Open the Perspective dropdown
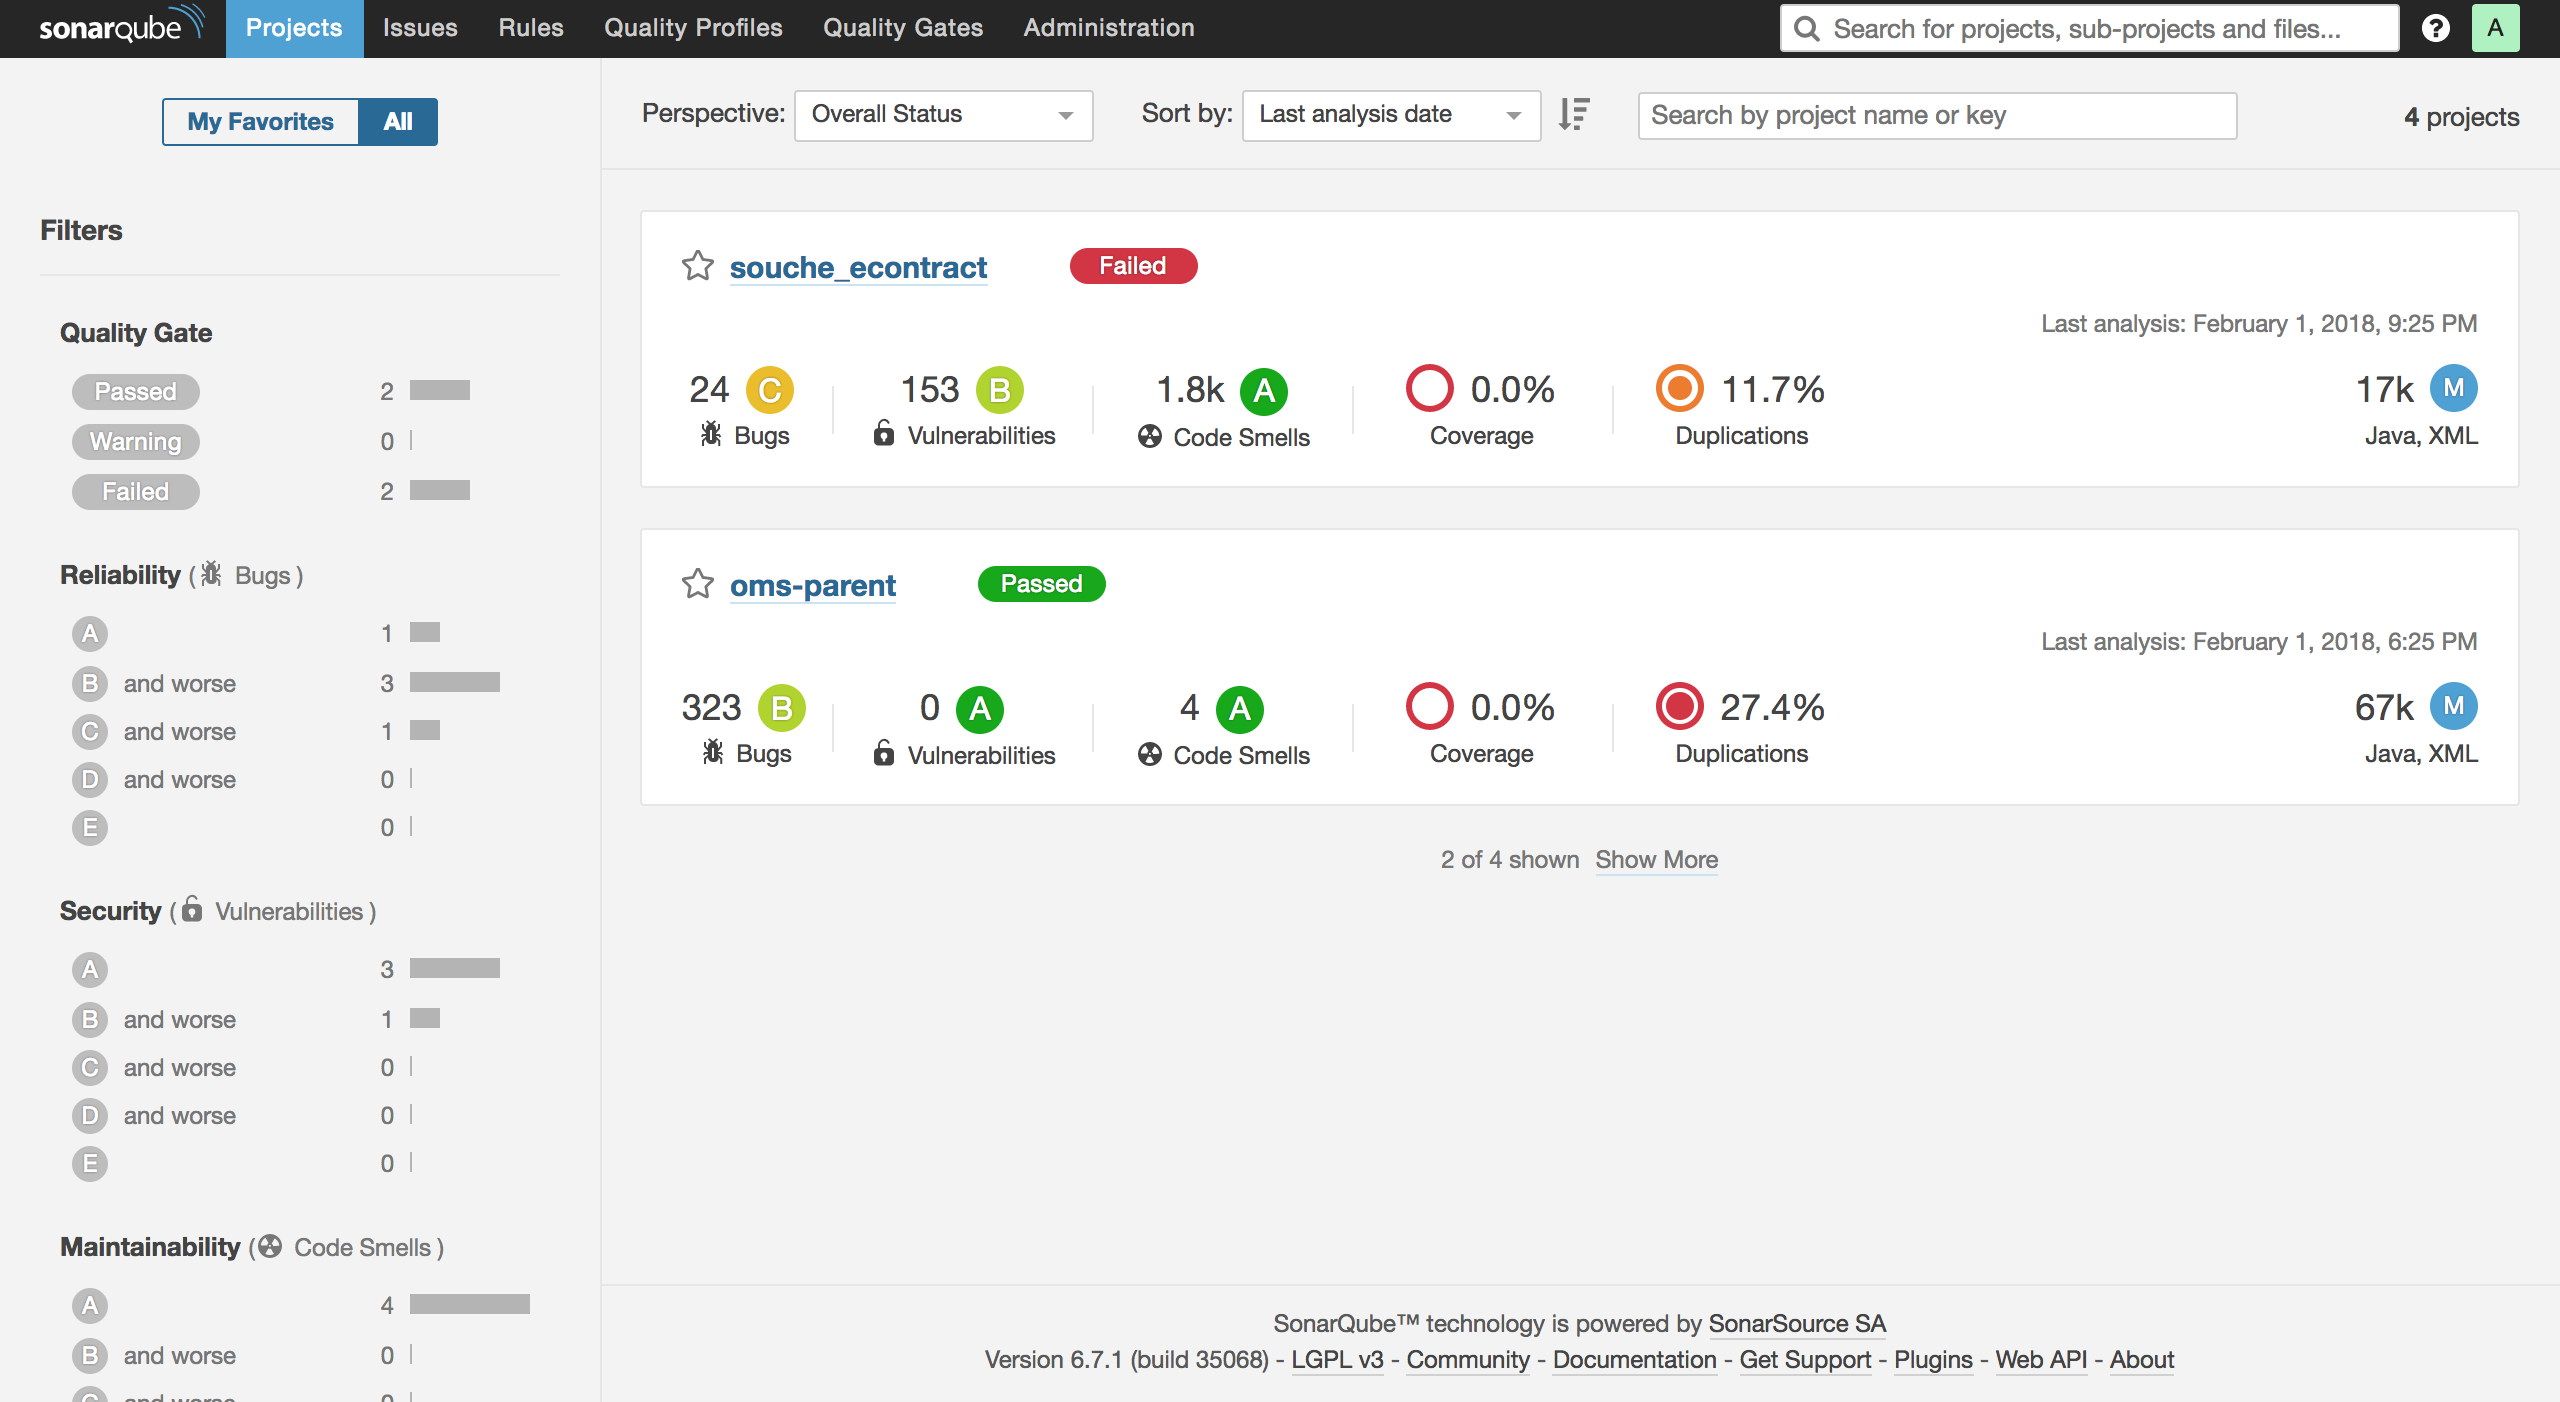Screen dimensions: 2560x1402 coord(943,115)
